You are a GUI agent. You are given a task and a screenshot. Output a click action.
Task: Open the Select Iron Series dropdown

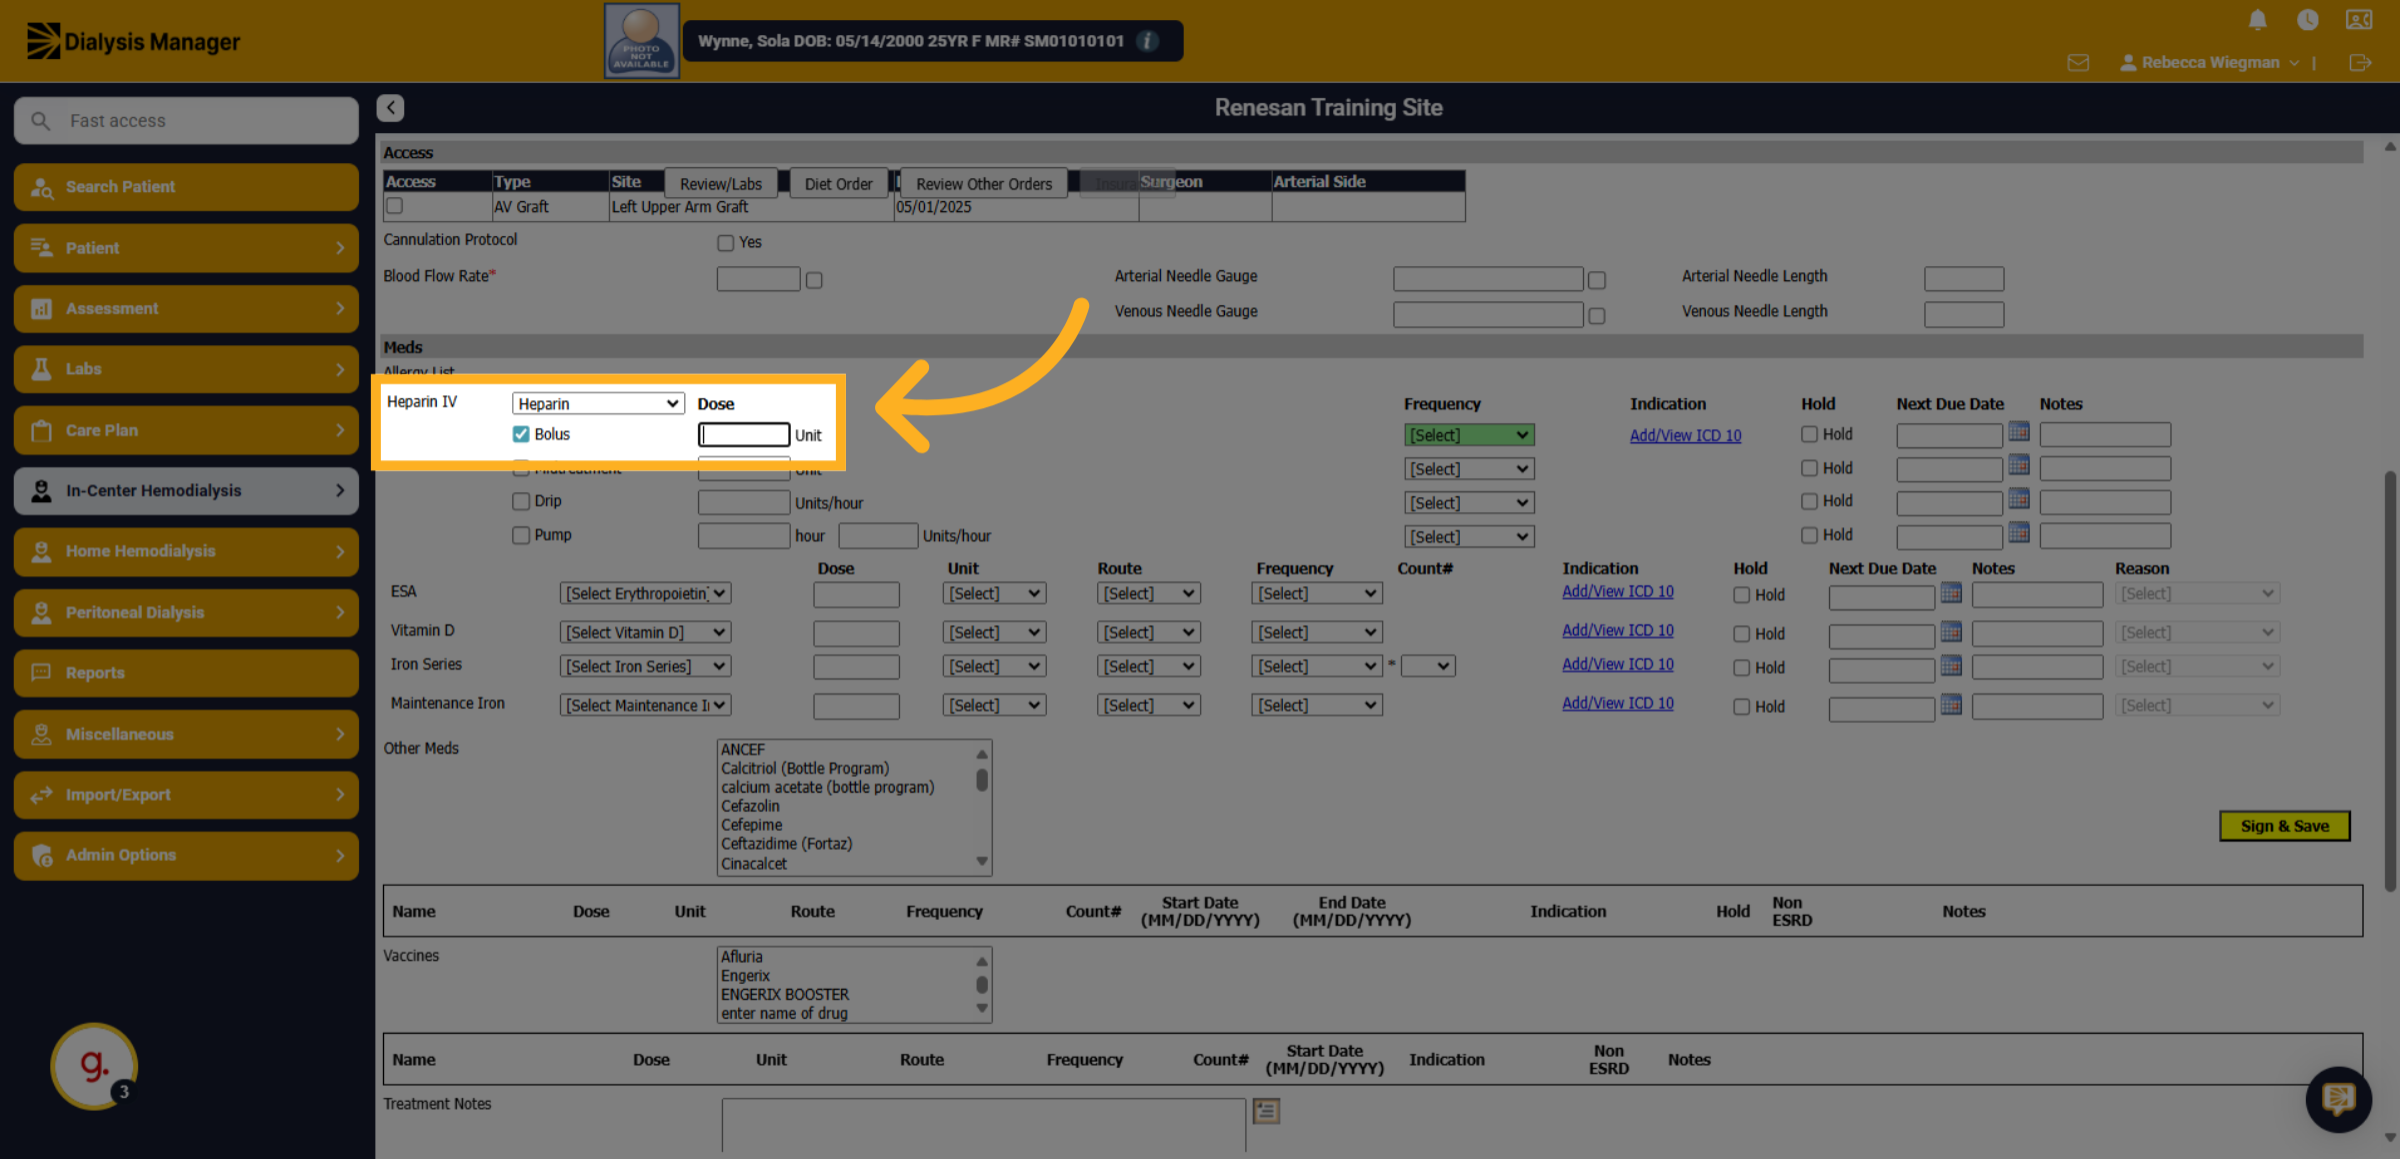(x=645, y=666)
